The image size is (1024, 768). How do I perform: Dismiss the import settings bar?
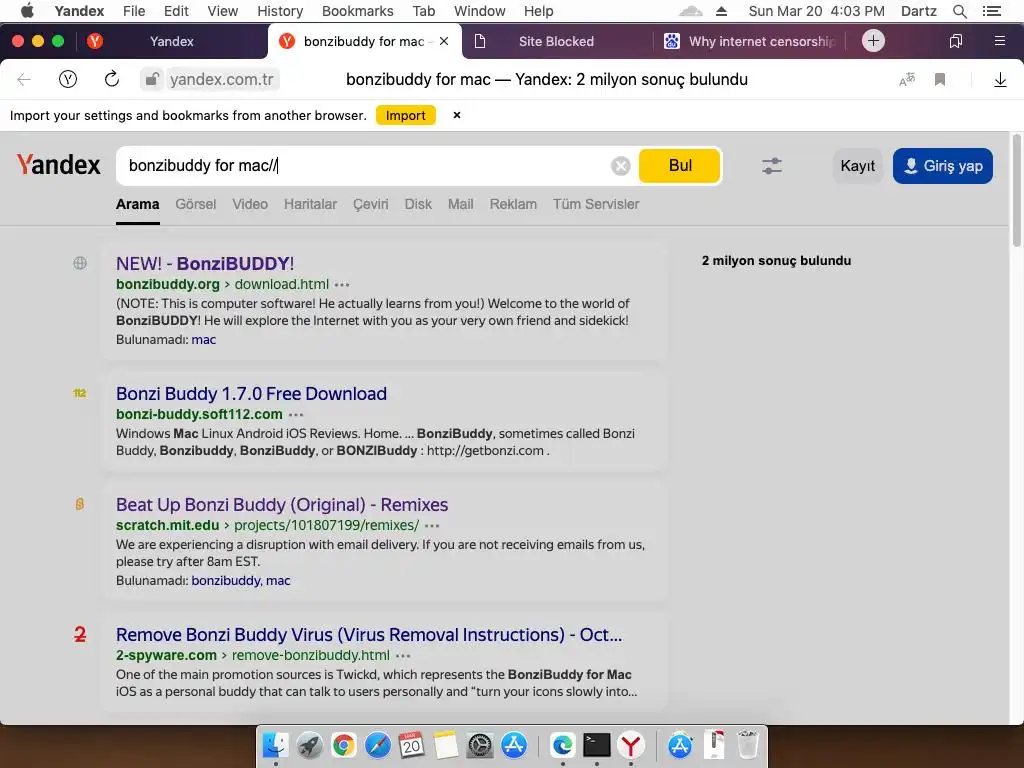tap(456, 115)
